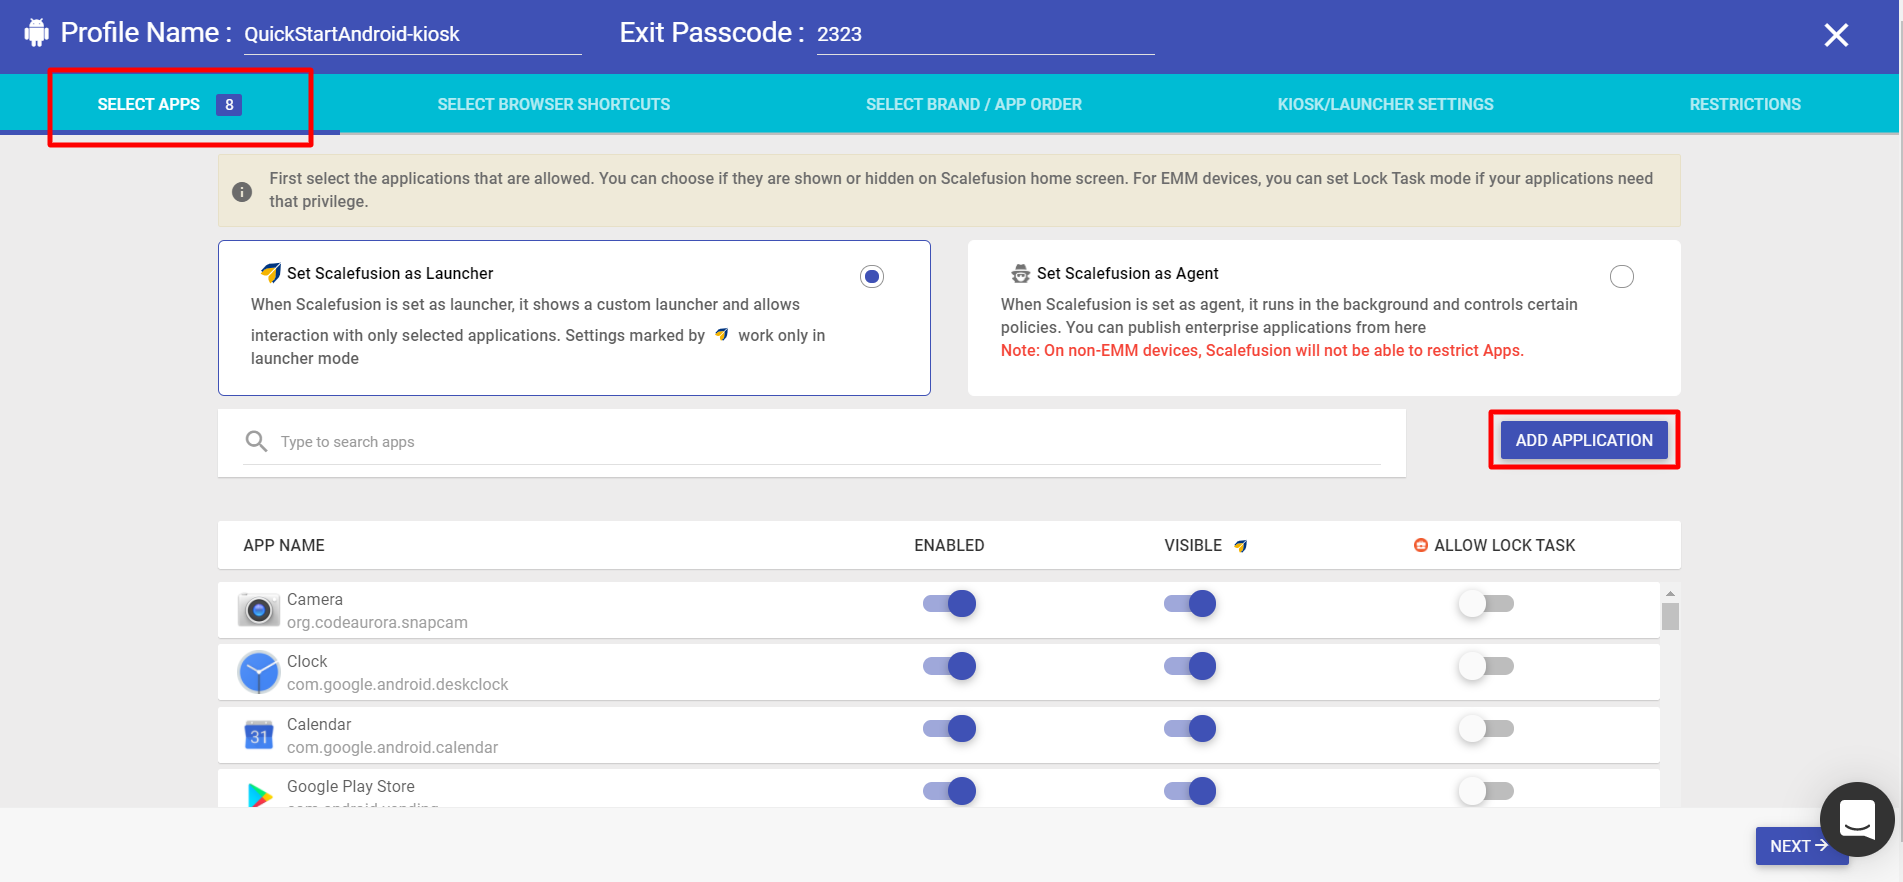Viewport: 1903px width, 882px height.
Task: Go to the Restrictions tab
Action: pyautogui.click(x=1744, y=104)
